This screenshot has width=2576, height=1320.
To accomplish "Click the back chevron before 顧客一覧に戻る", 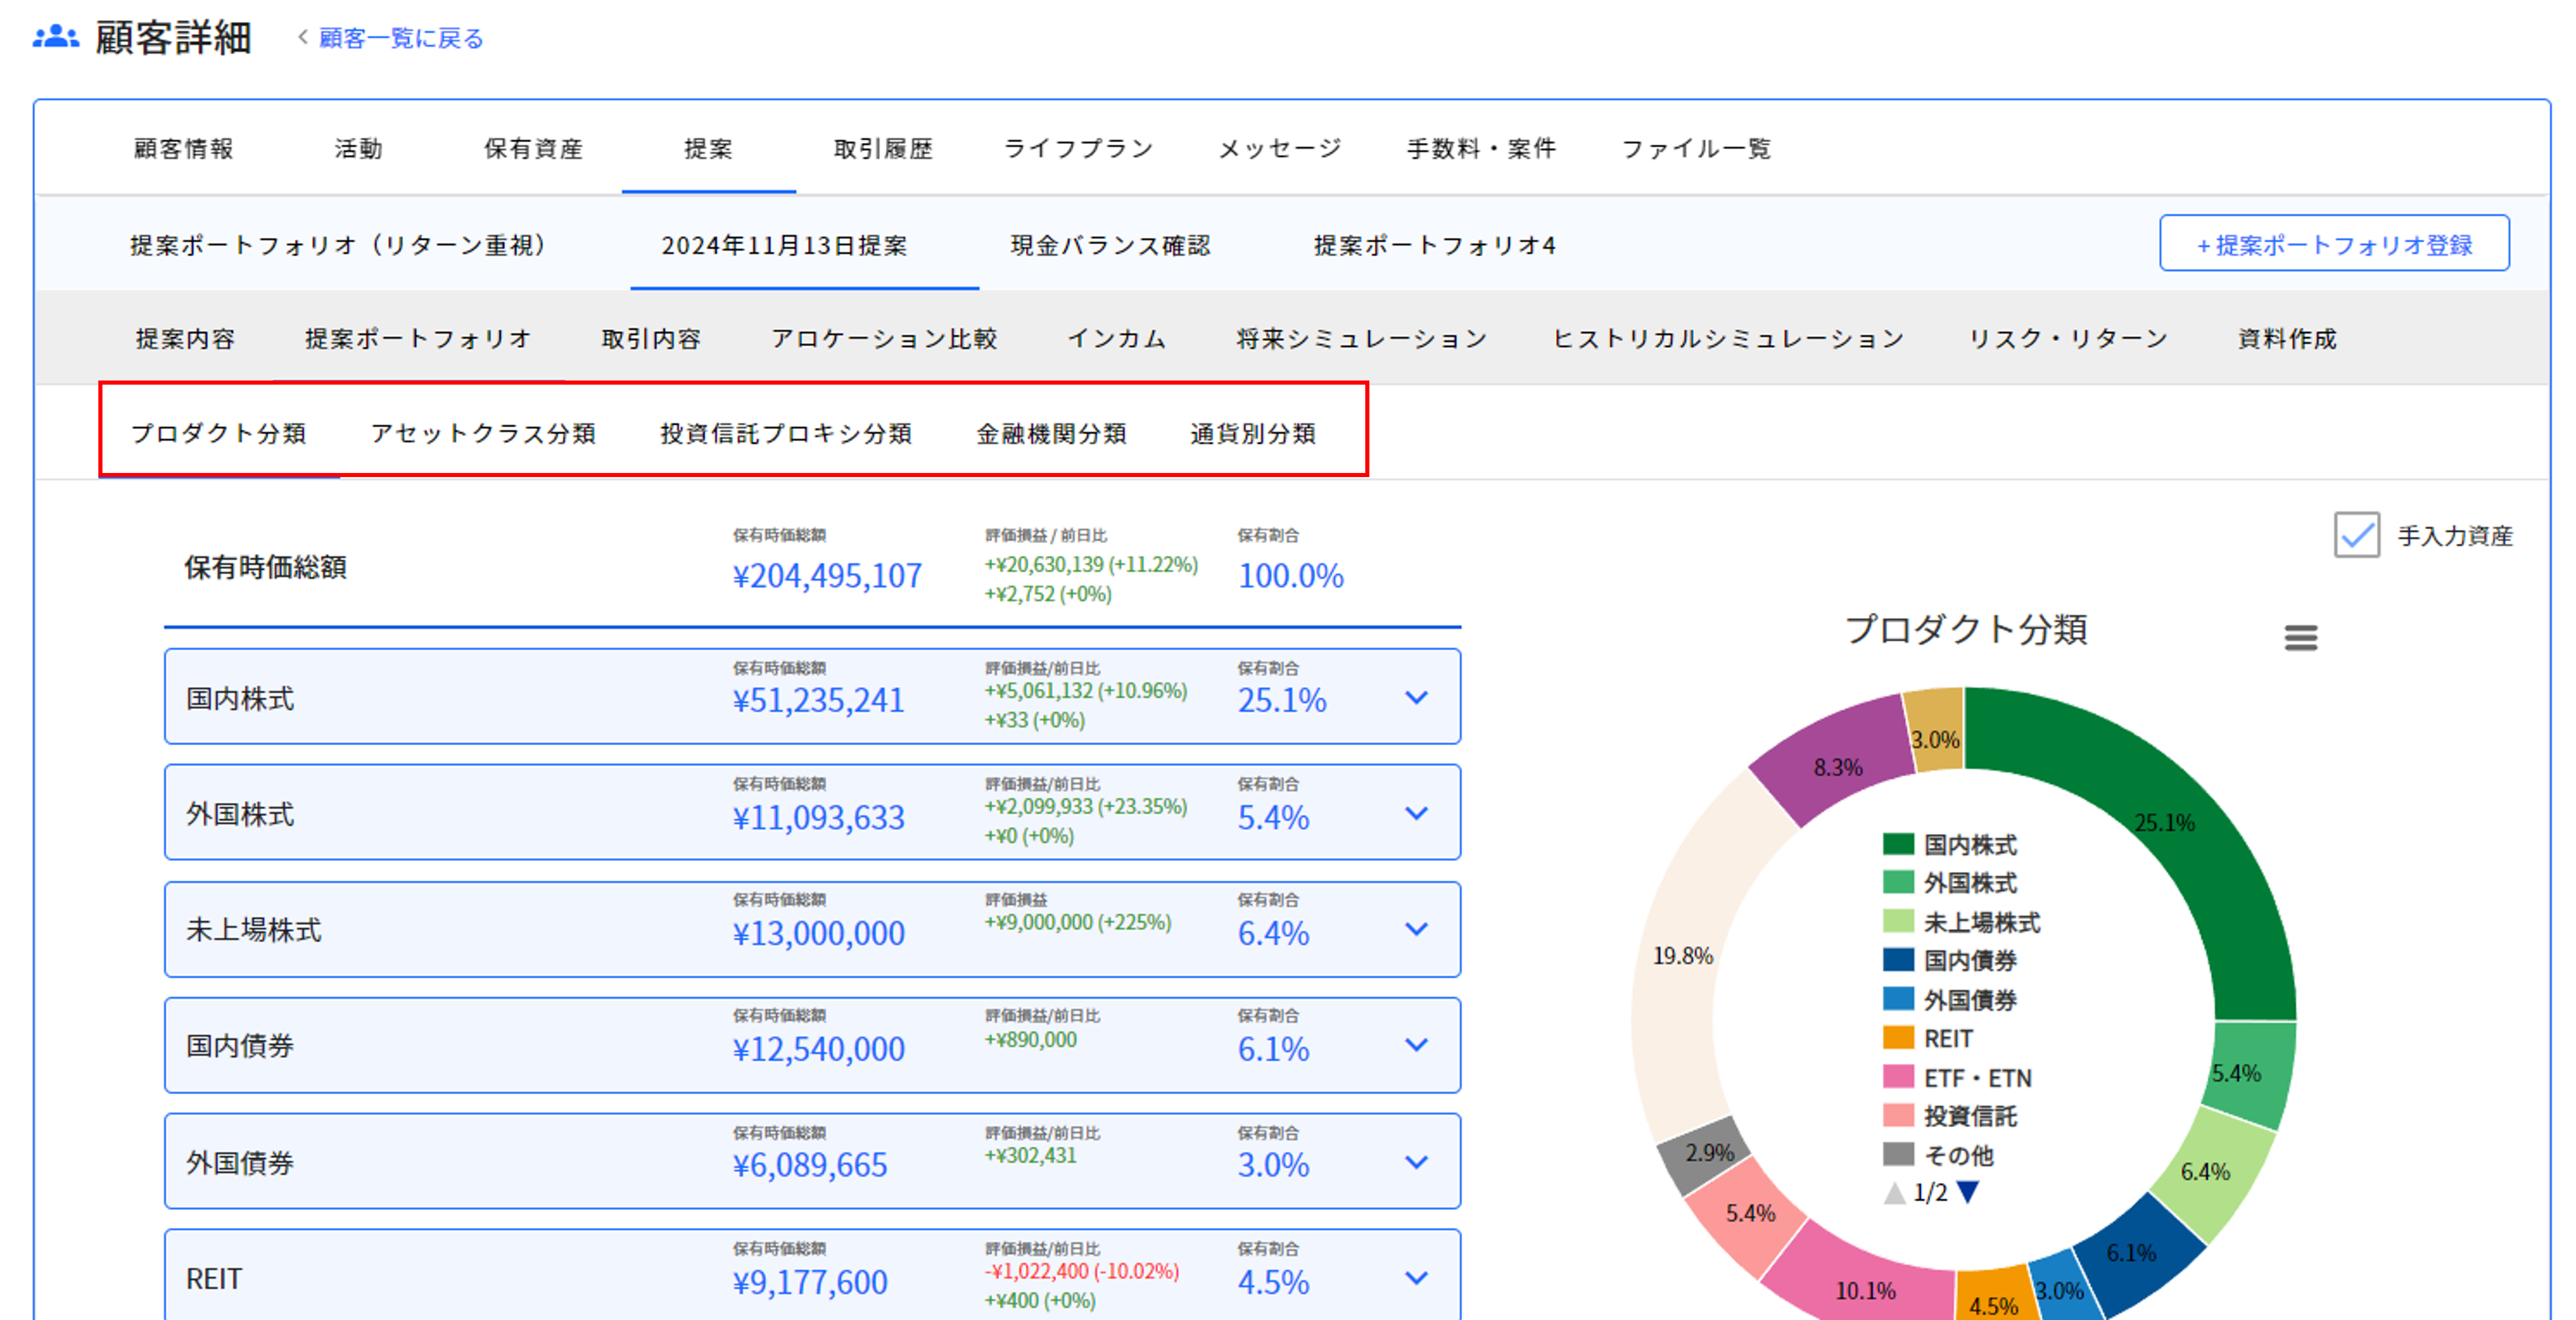I will pos(303,37).
